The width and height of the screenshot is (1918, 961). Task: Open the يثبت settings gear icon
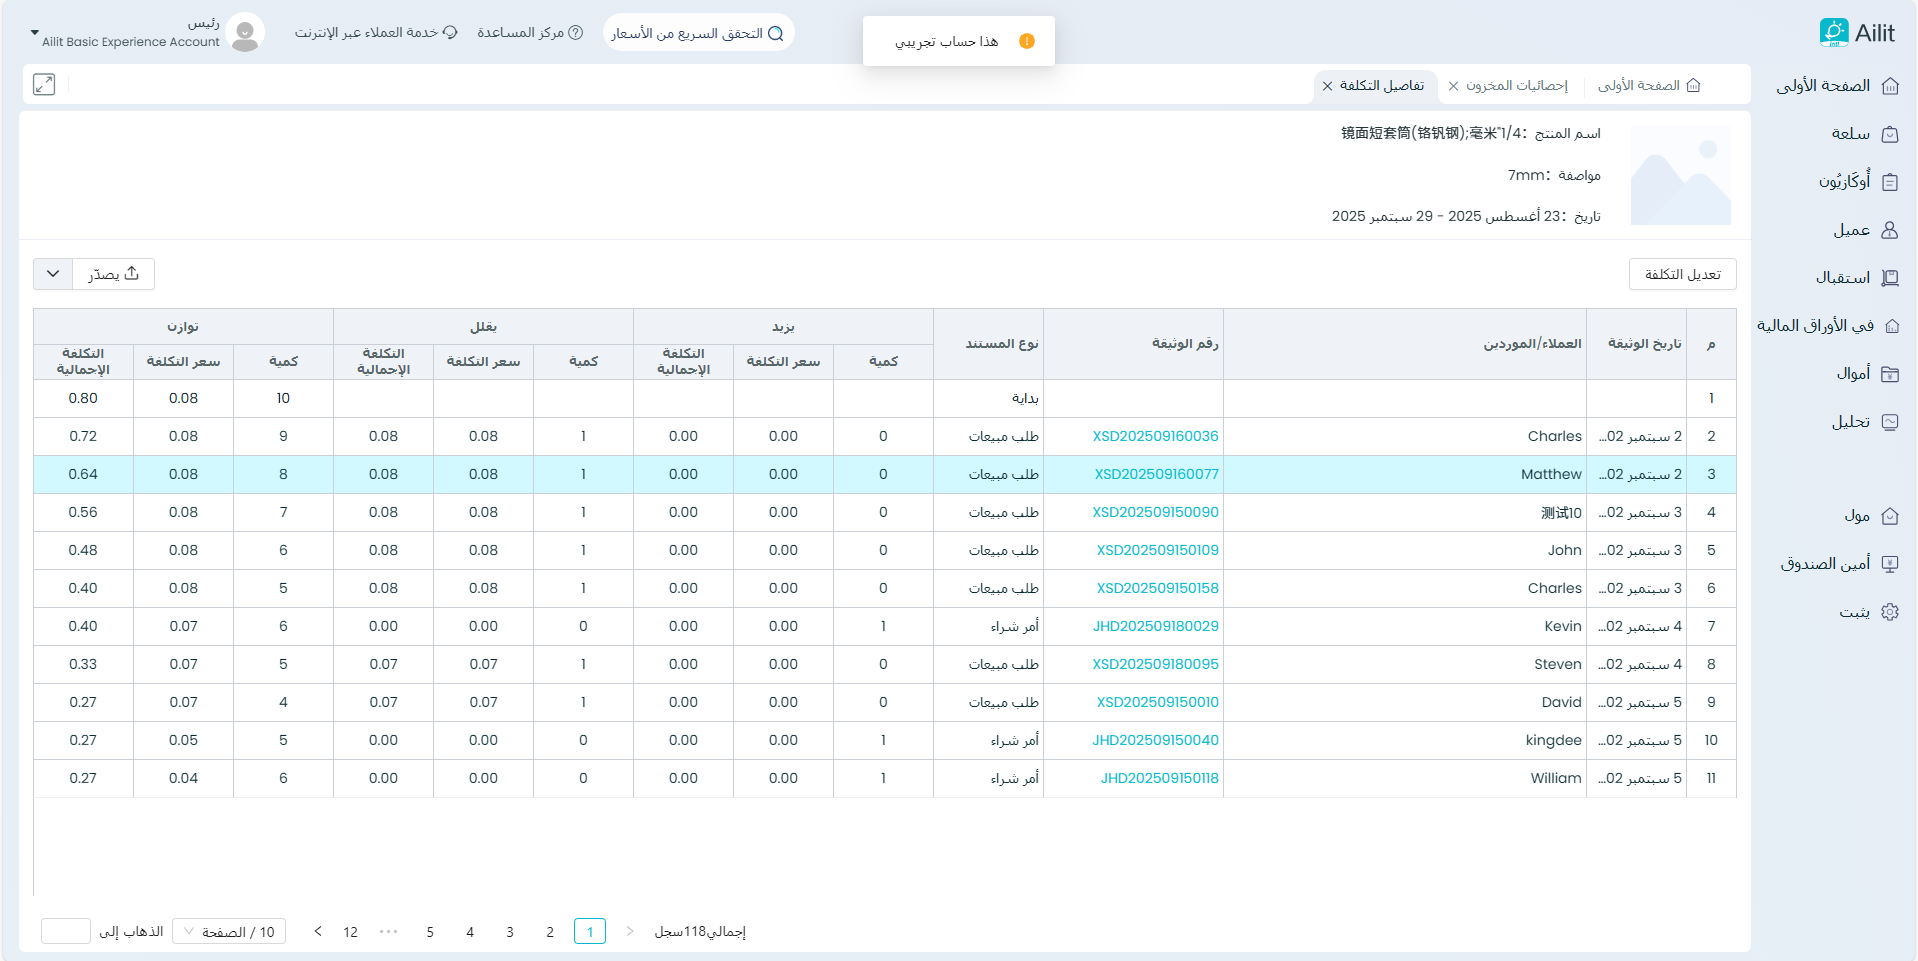pos(1889,612)
